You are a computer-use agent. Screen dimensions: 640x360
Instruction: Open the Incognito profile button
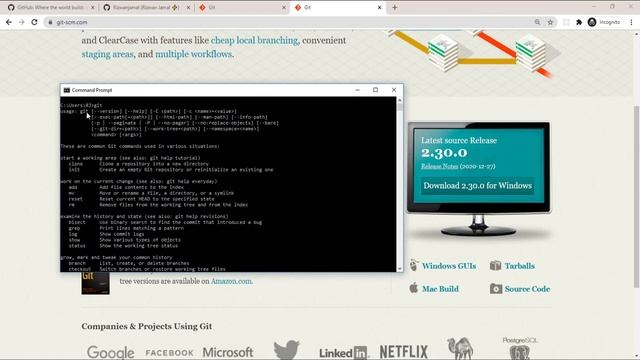604,22
